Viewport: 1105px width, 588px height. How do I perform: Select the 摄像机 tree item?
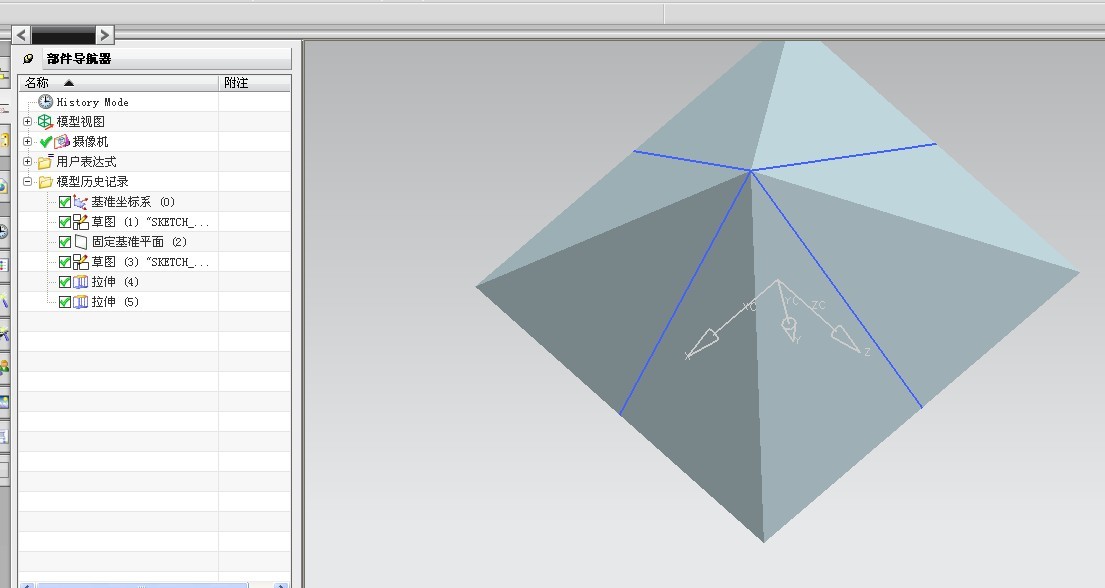(x=90, y=142)
